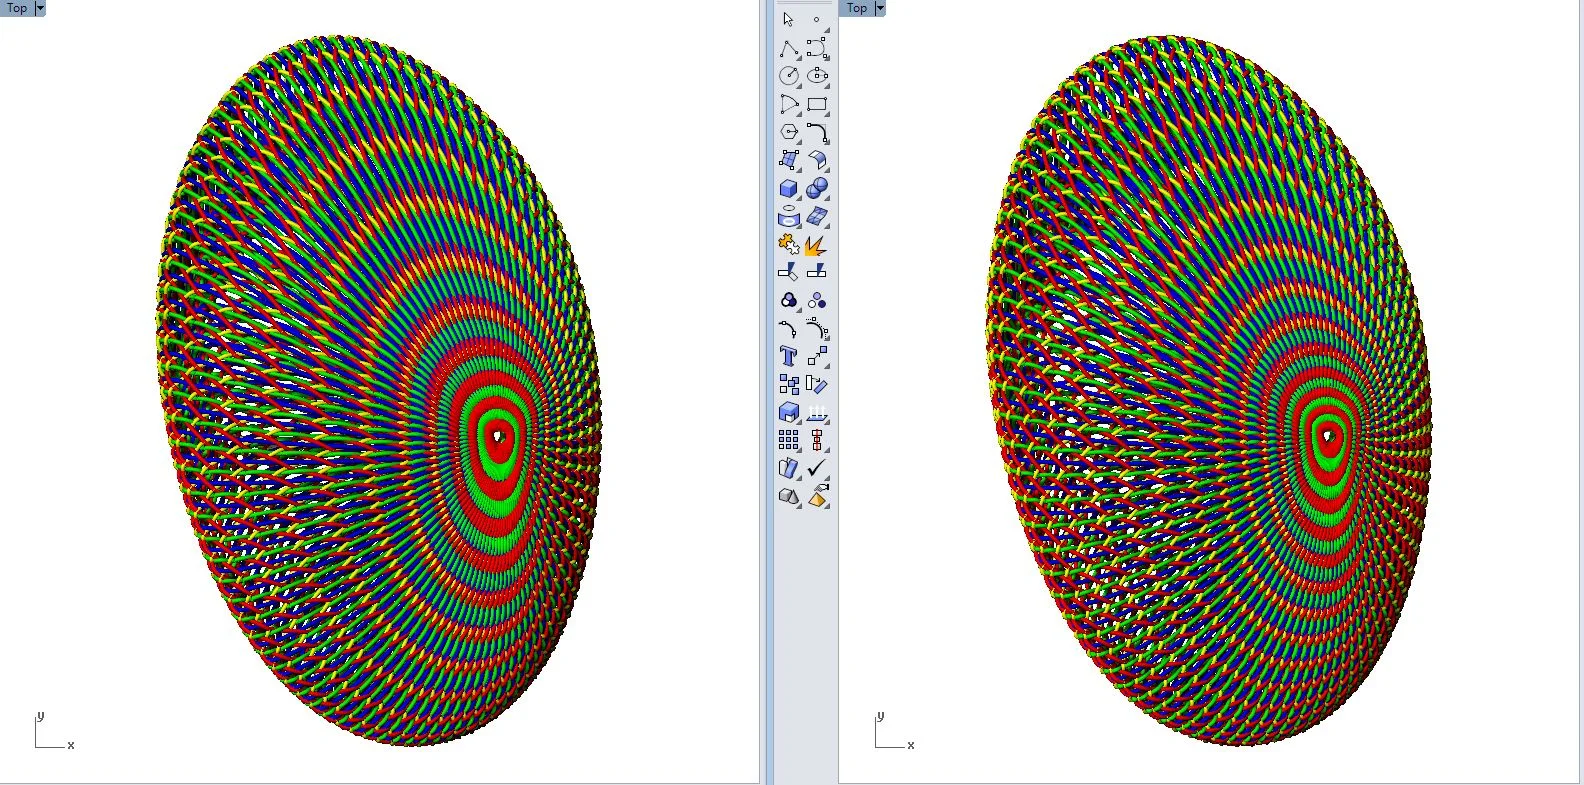The height and width of the screenshot is (785, 1584).
Task: Pick the Polygon tool
Action: [789, 132]
